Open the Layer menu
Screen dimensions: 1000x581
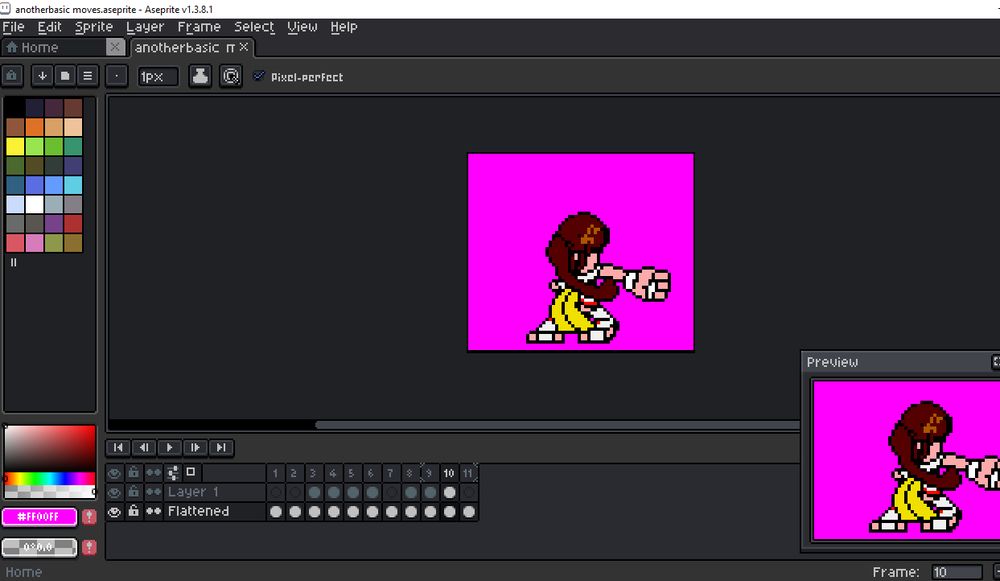pyautogui.click(x=145, y=27)
